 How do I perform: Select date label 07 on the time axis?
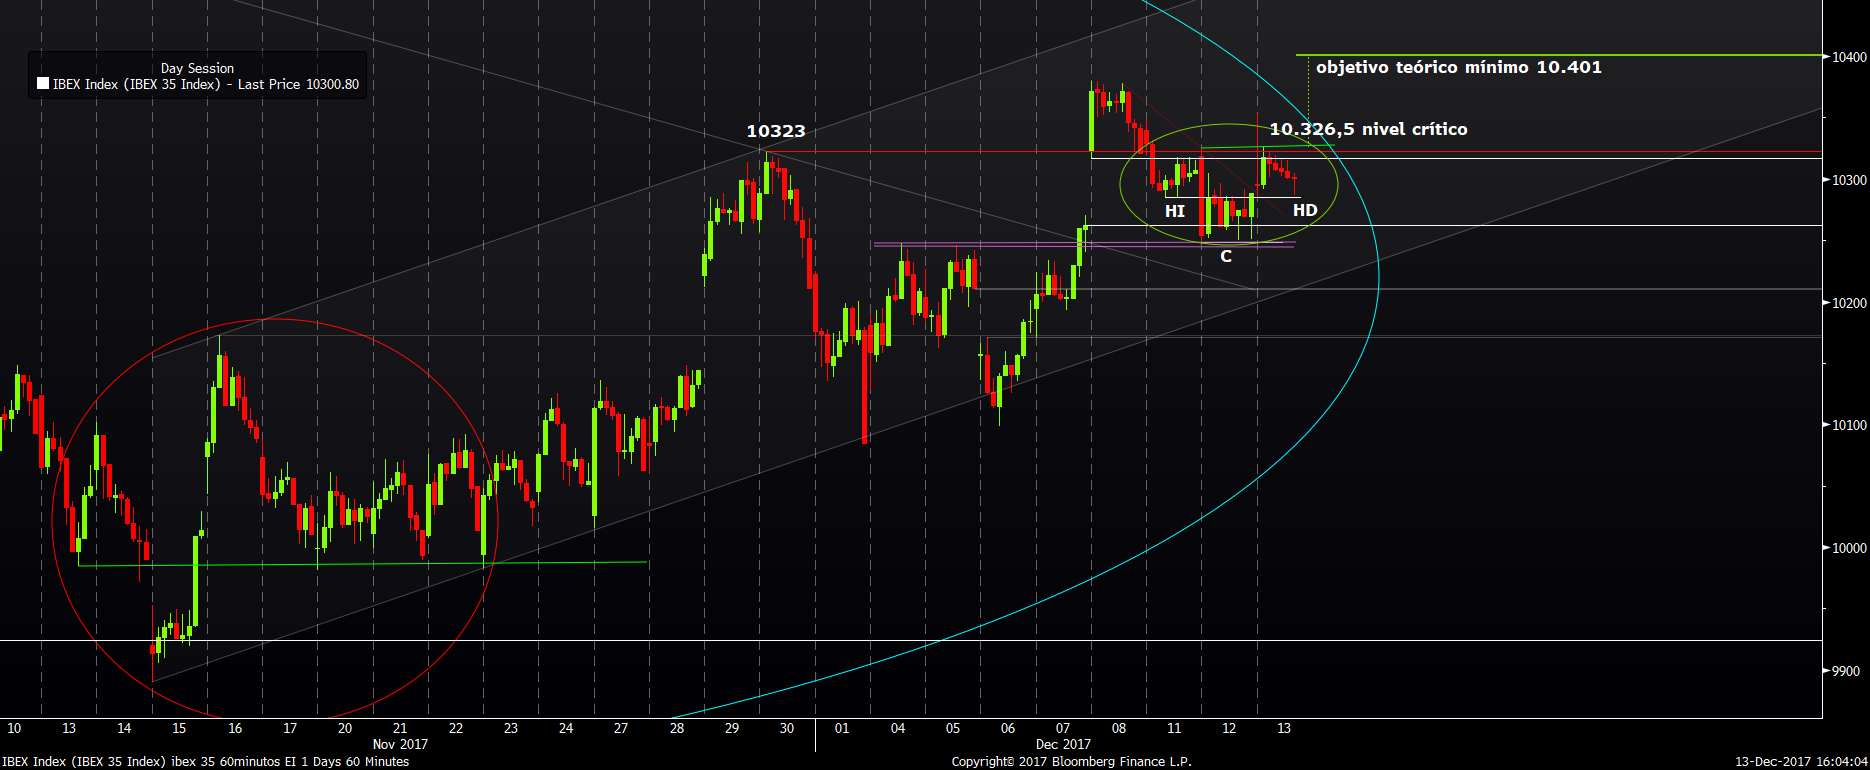[x=1063, y=728]
